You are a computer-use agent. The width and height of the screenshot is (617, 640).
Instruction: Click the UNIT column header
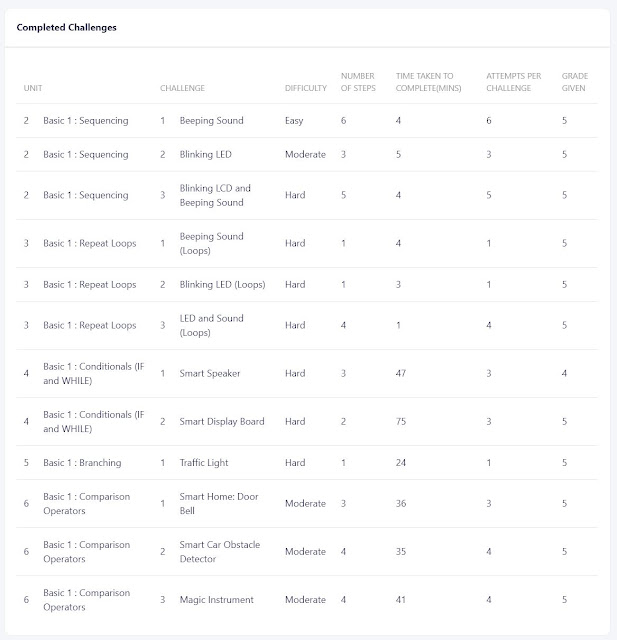(33, 88)
